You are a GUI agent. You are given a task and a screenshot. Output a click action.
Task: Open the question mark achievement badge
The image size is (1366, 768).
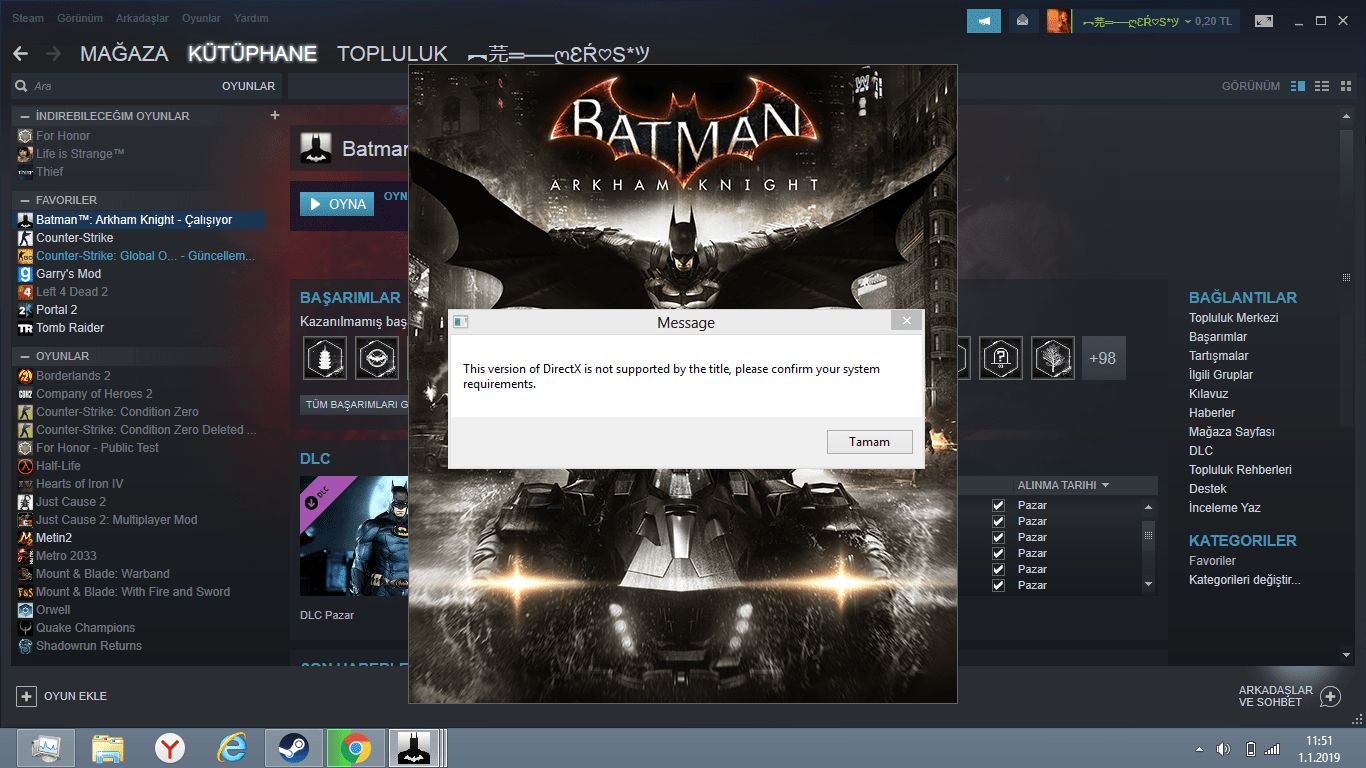1001,357
